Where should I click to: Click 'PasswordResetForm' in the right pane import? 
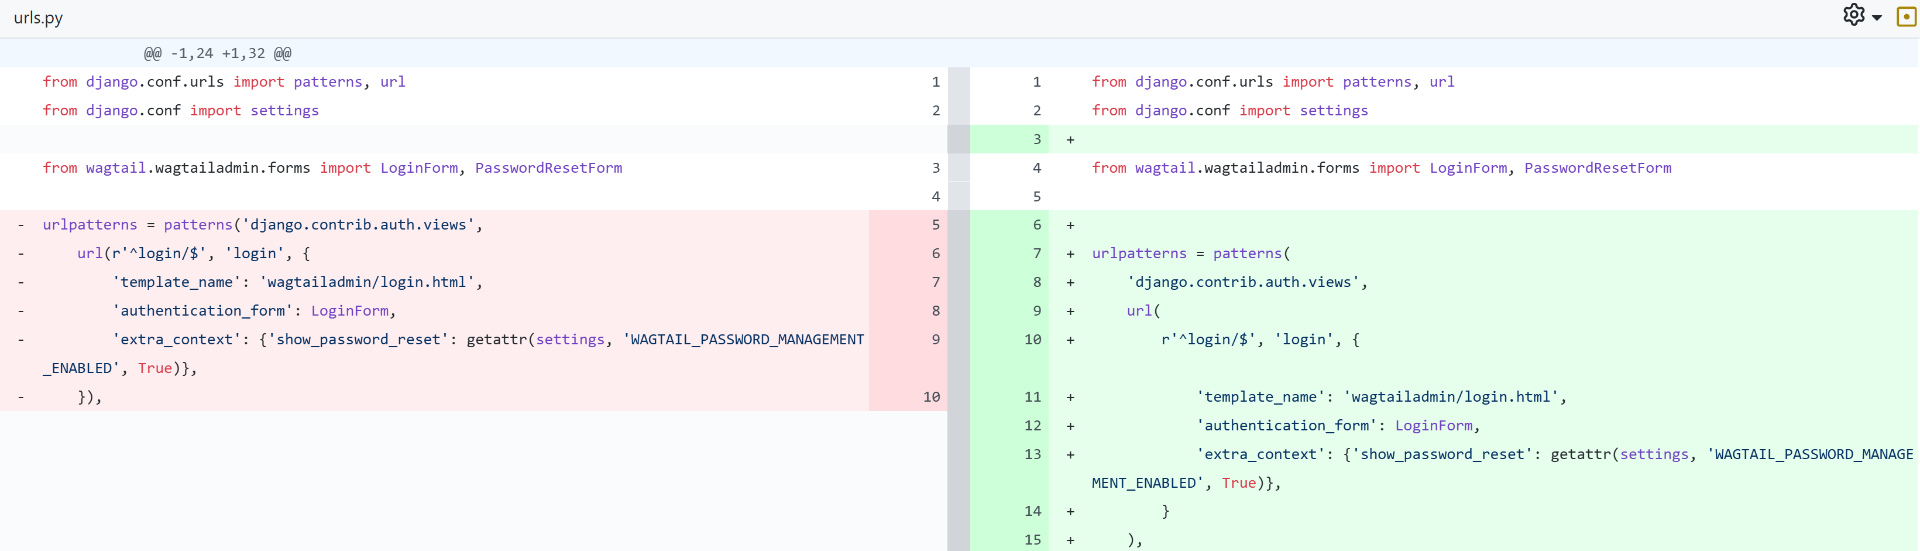coord(1597,168)
